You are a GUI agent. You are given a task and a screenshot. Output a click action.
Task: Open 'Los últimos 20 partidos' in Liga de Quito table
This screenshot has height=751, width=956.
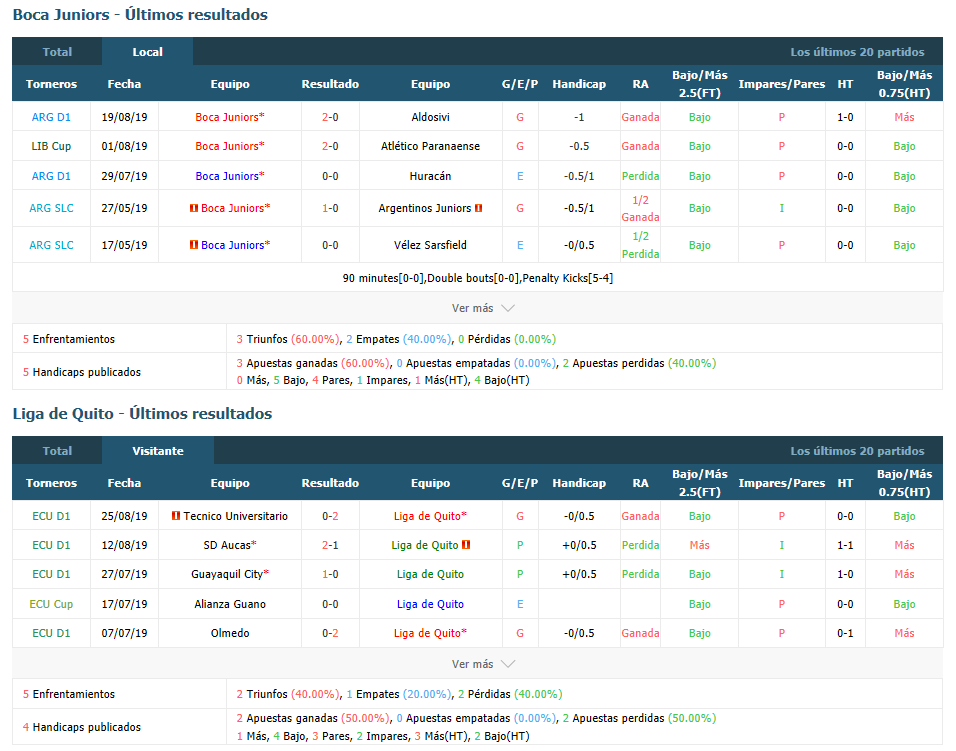coord(857,451)
